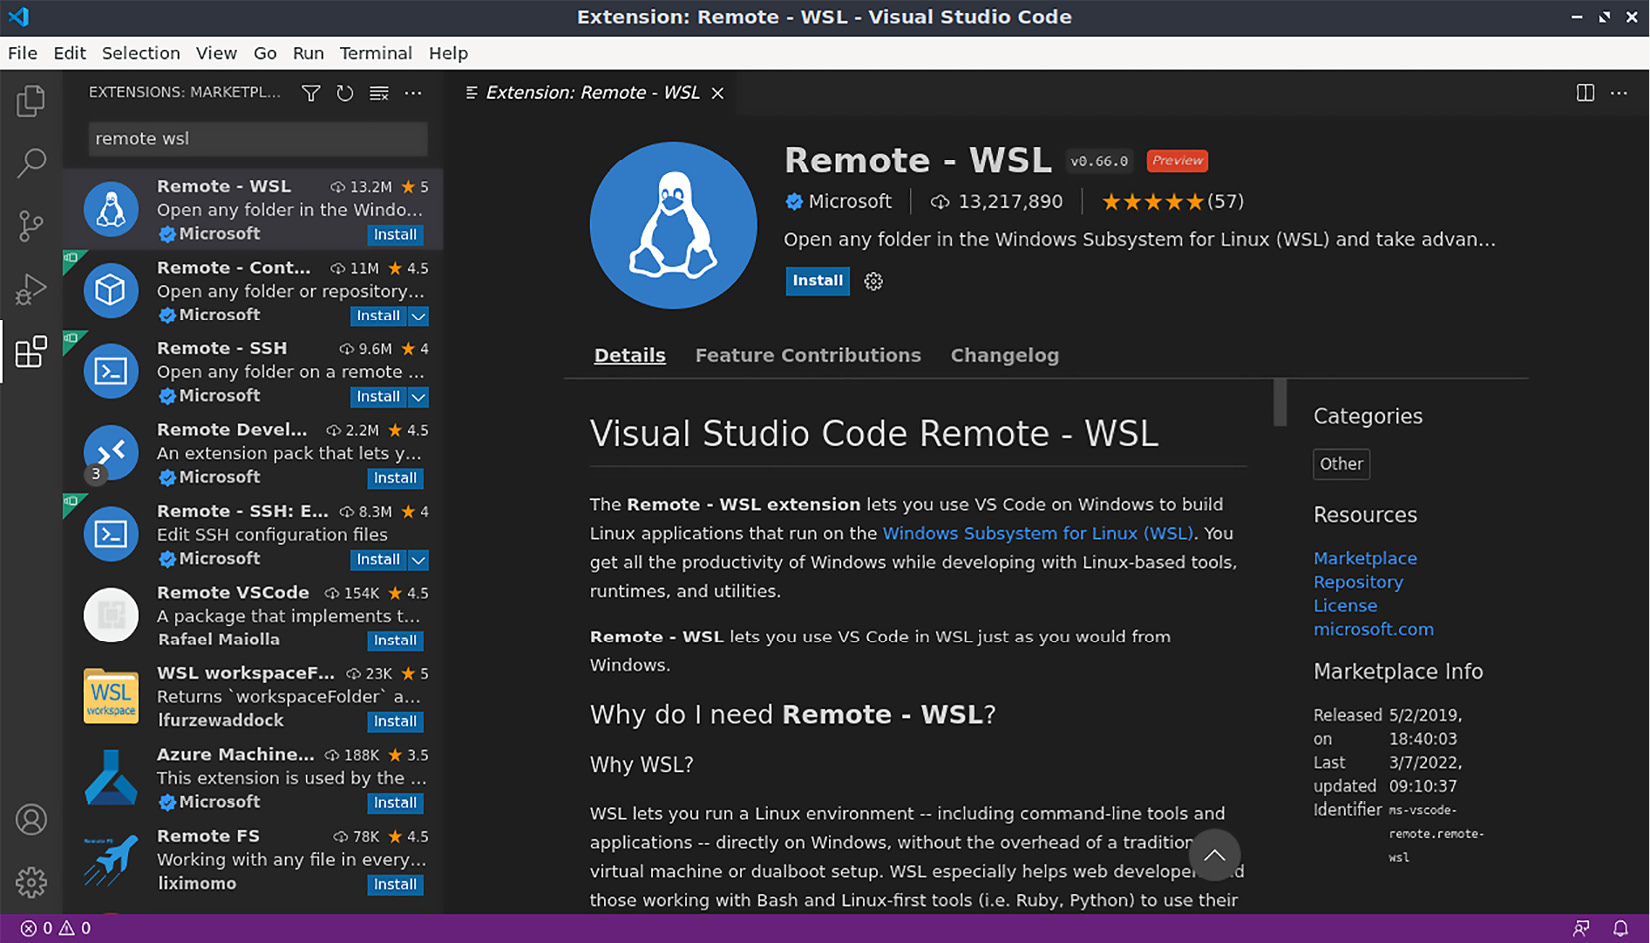Expand Install dropdown for Remote - SSH: Editing
Screen dimensions: 1650x943
pyautogui.click(x=419, y=560)
